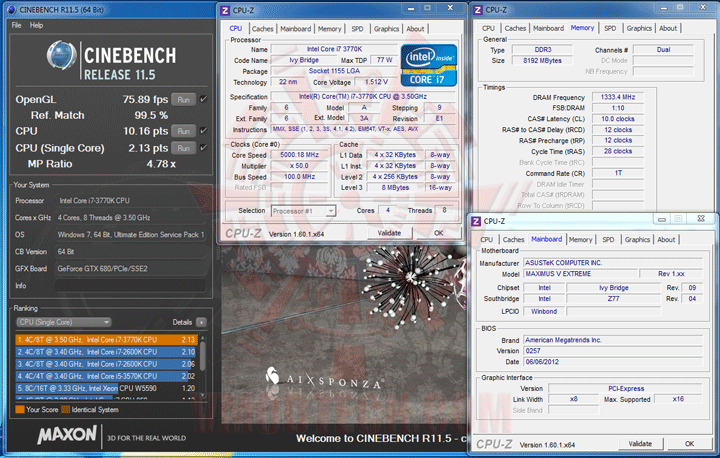Click the Cinebench globe logo
Image resolution: width=720 pixels, height=458 pixels.
coord(62,56)
